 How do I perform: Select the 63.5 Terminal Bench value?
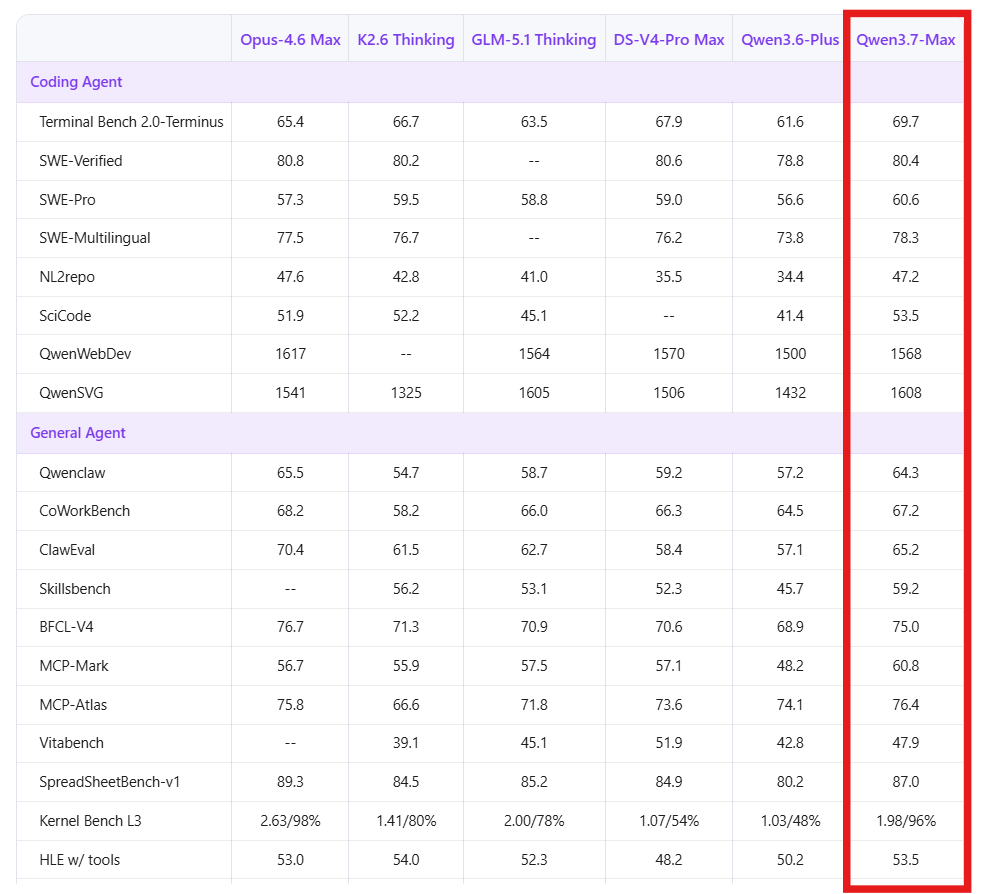pos(534,122)
